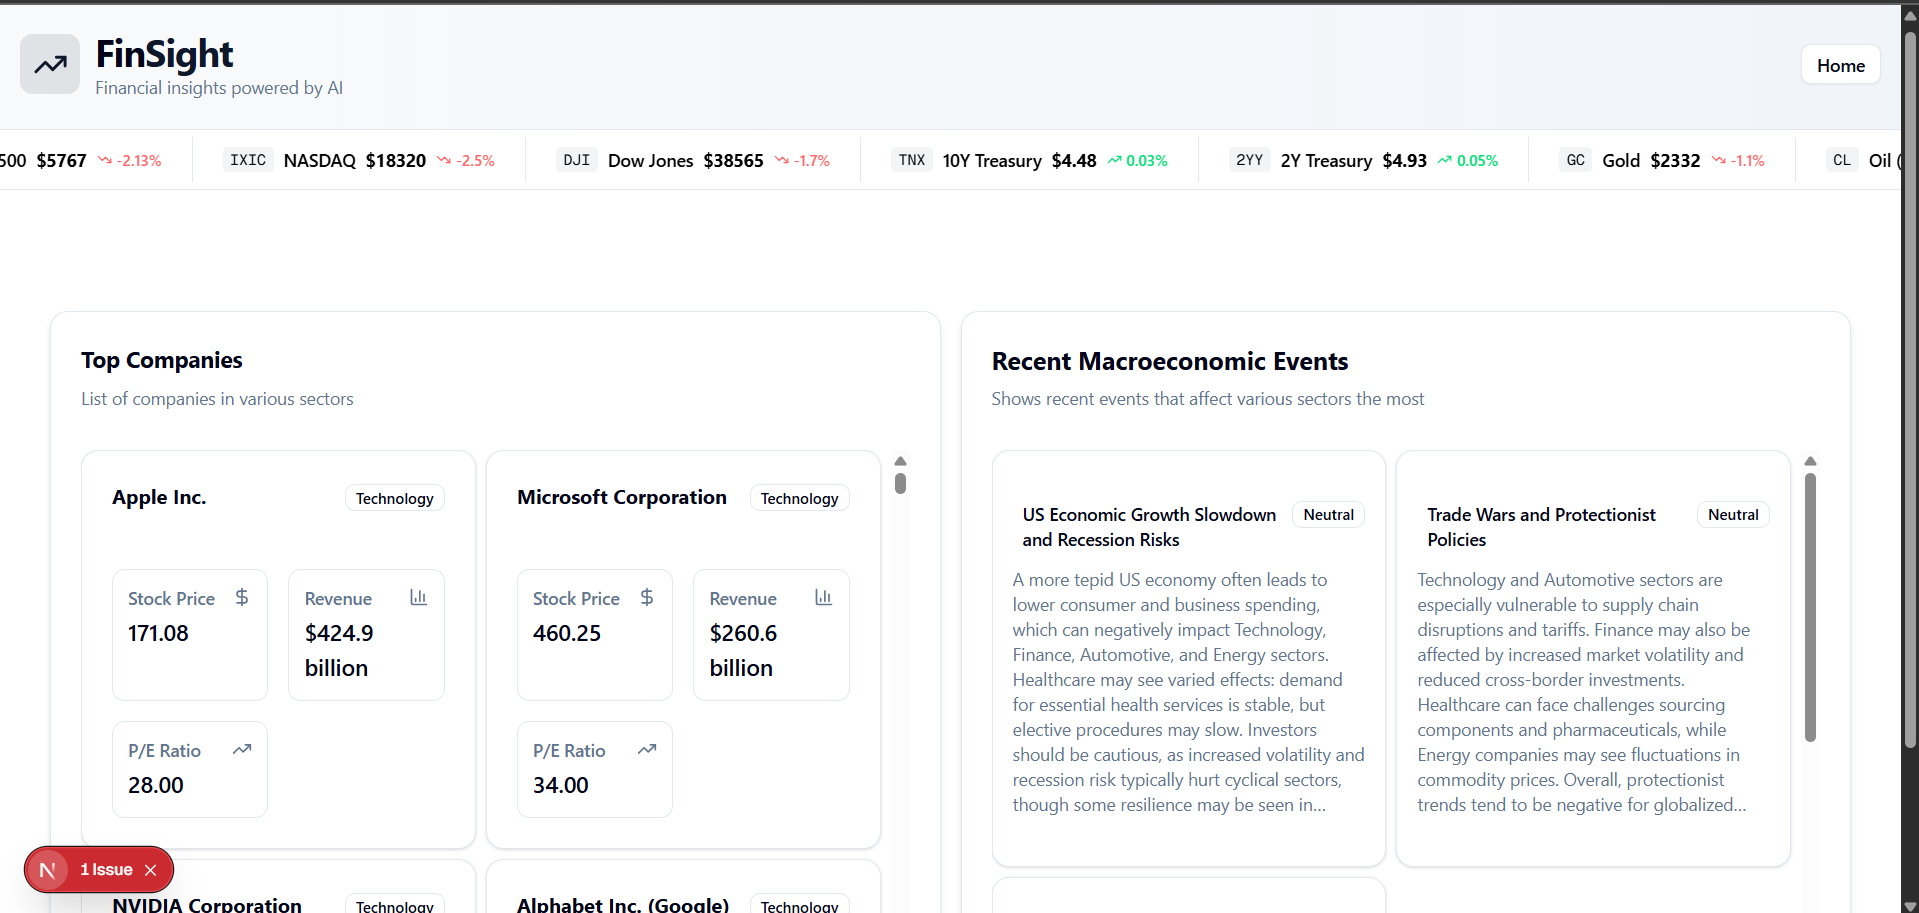Click the Top Companies scrollbar up arrow

[901, 461]
